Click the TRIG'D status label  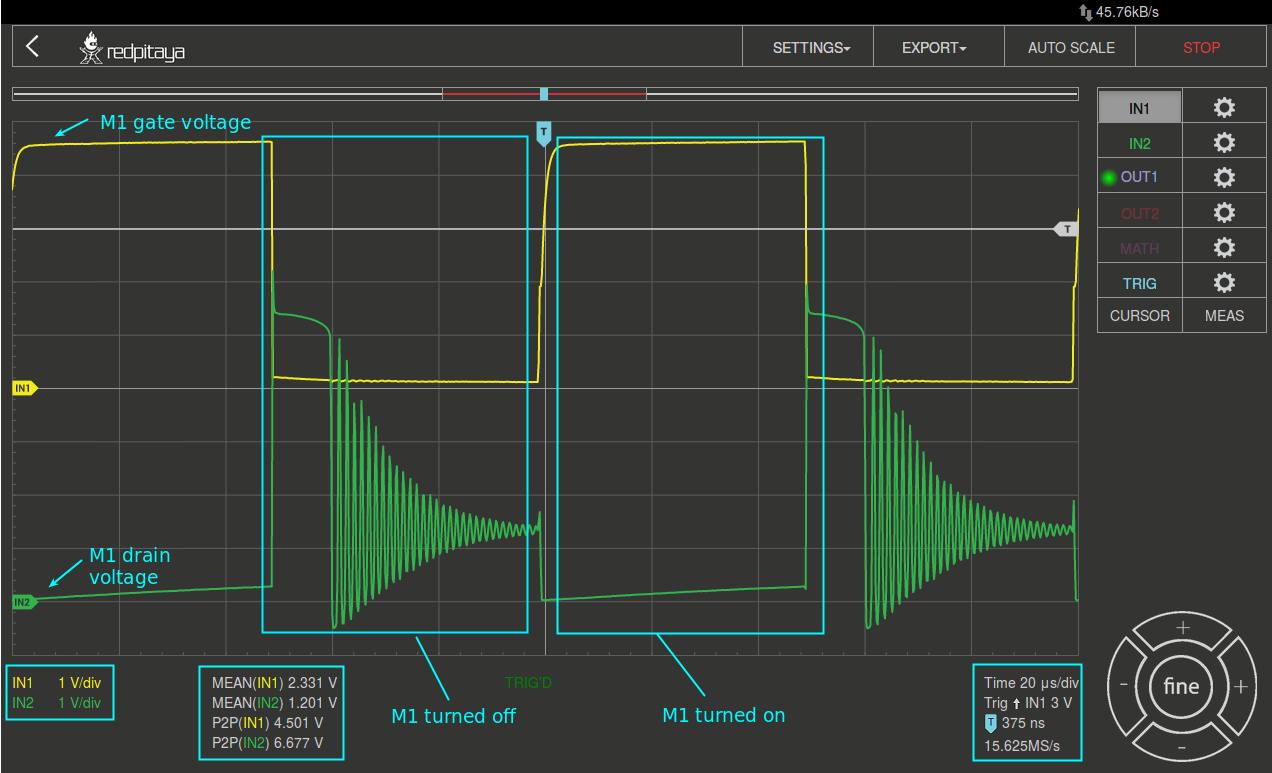click(528, 683)
